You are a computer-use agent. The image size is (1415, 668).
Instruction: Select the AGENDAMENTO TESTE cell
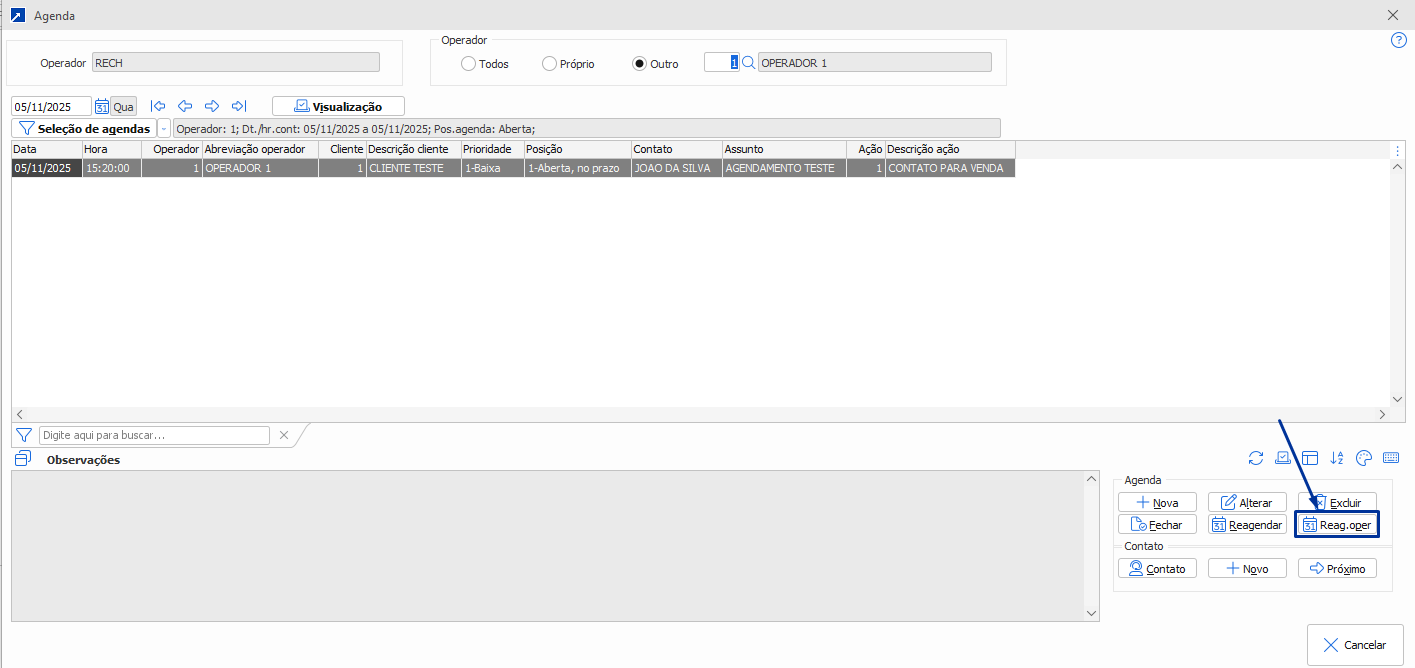(x=785, y=168)
